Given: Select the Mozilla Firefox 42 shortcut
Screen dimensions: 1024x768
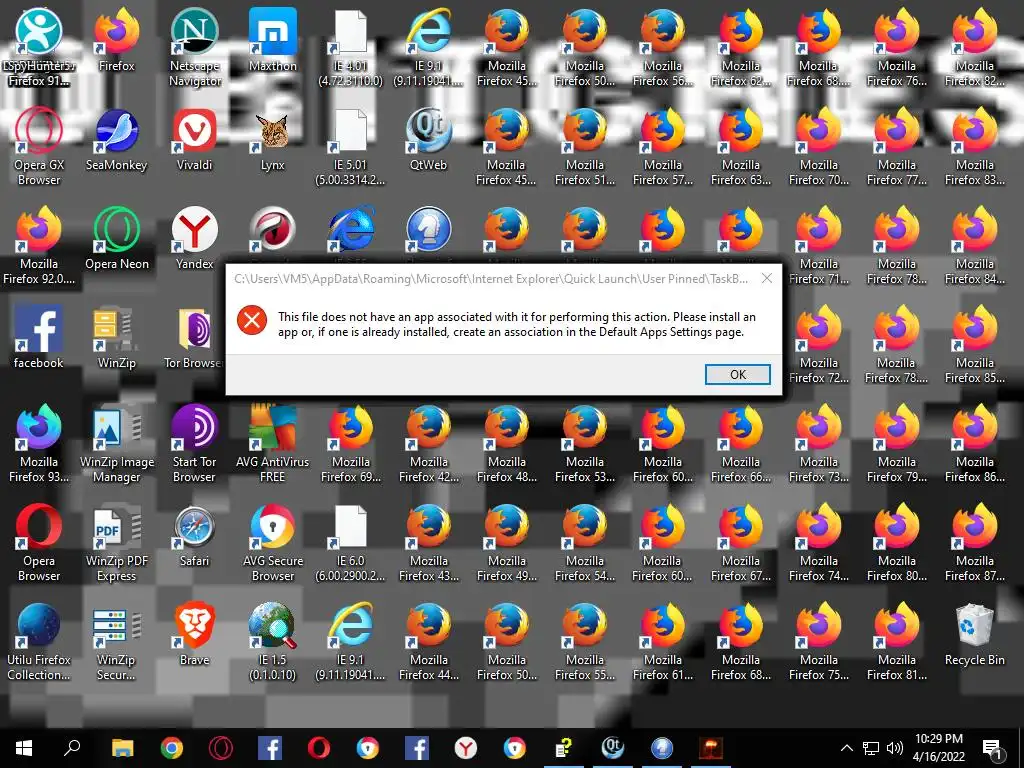Looking at the screenshot, I should (x=428, y=444).
